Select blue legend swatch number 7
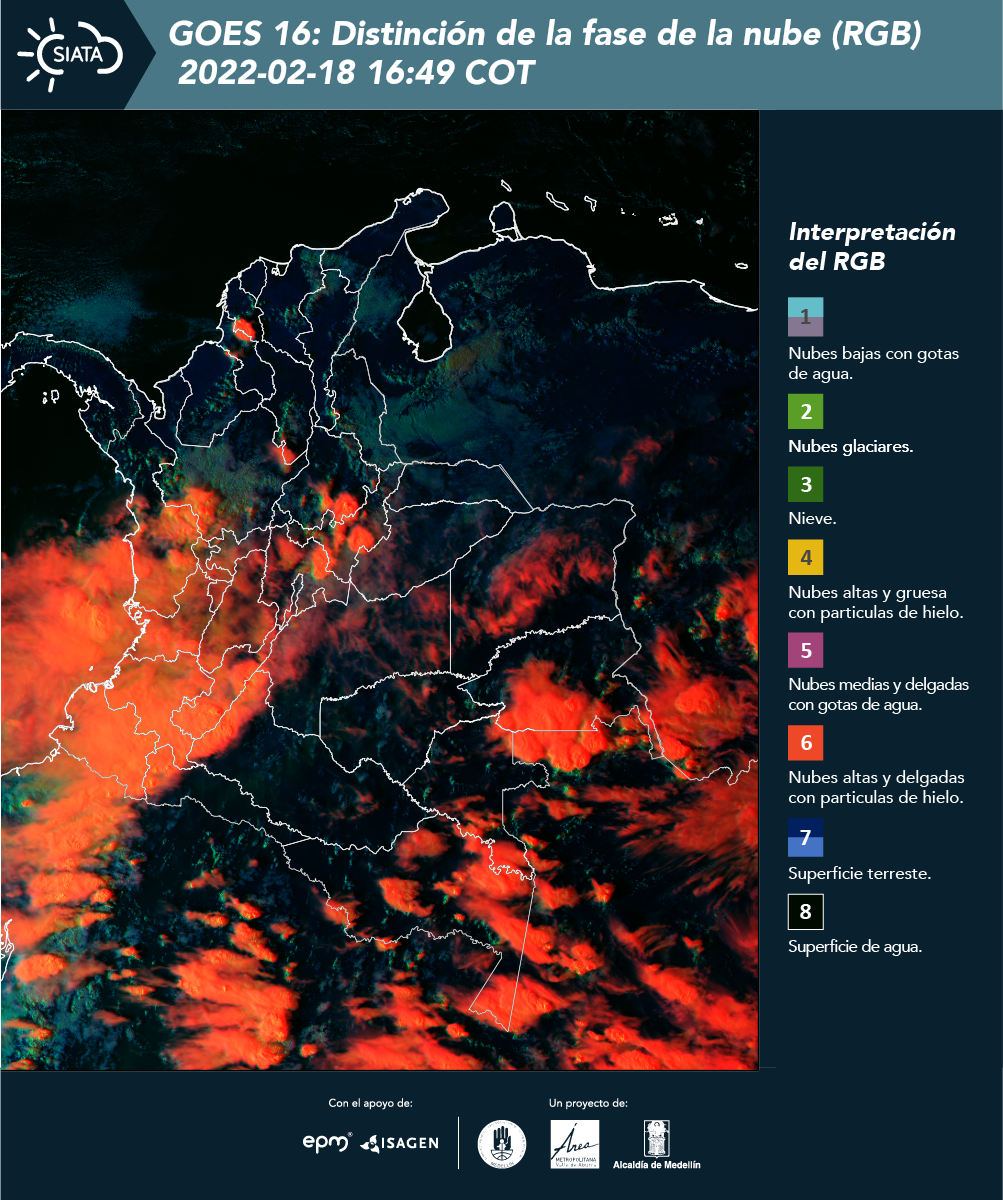Image resolution: width=1003 pixels, height=1200 pixels. point(806,838)
